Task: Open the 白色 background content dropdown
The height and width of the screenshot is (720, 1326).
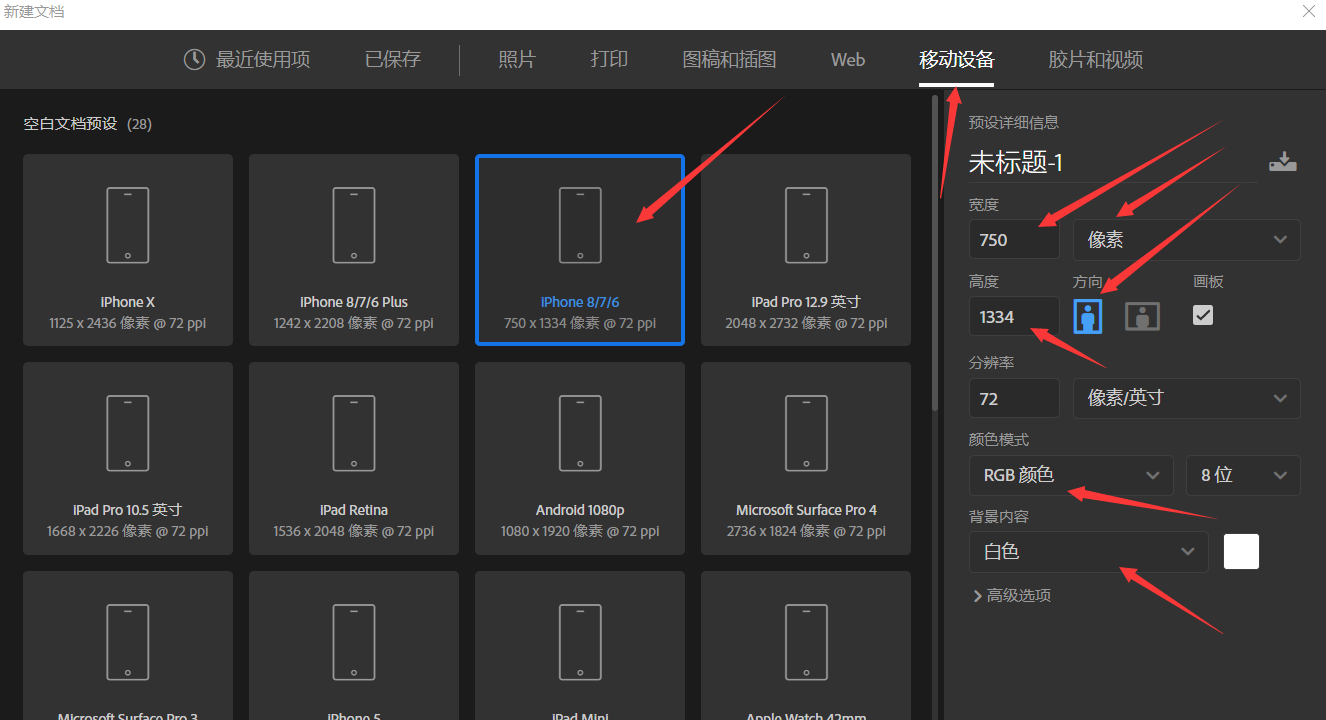Action: (x=1088, y=551)
